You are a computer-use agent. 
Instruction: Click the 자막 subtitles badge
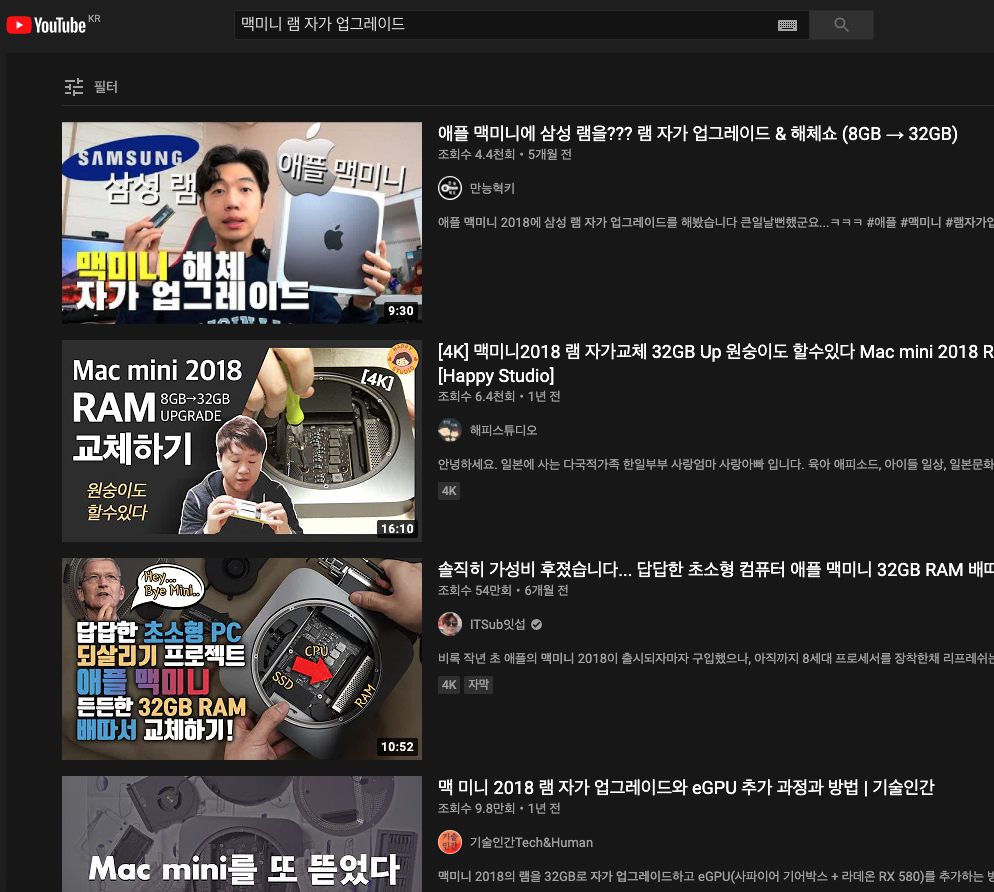pyautogui.click(x=479, y=685)
